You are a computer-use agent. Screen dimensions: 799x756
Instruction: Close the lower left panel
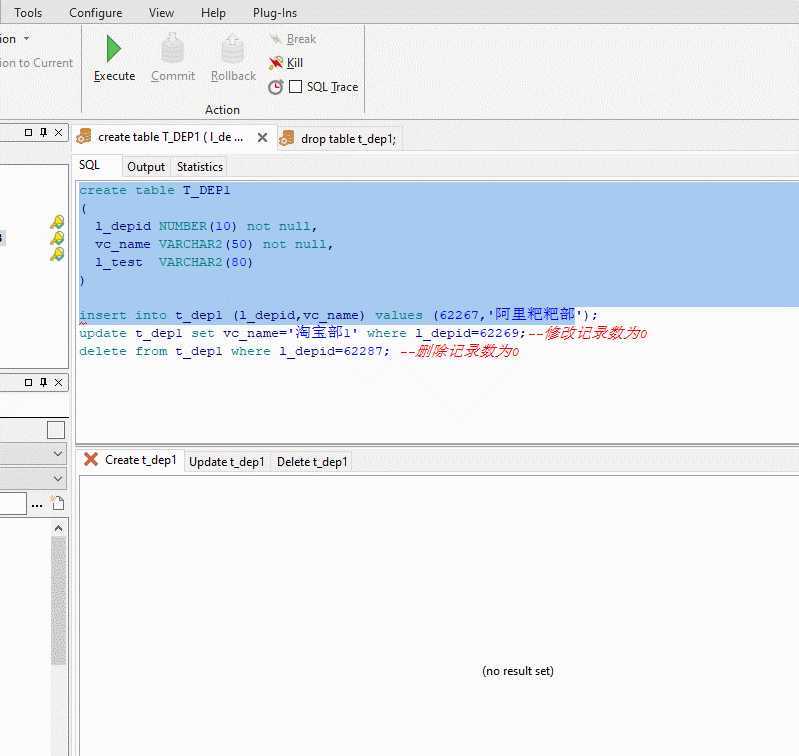pyautogui.click(x=59, y=382)
